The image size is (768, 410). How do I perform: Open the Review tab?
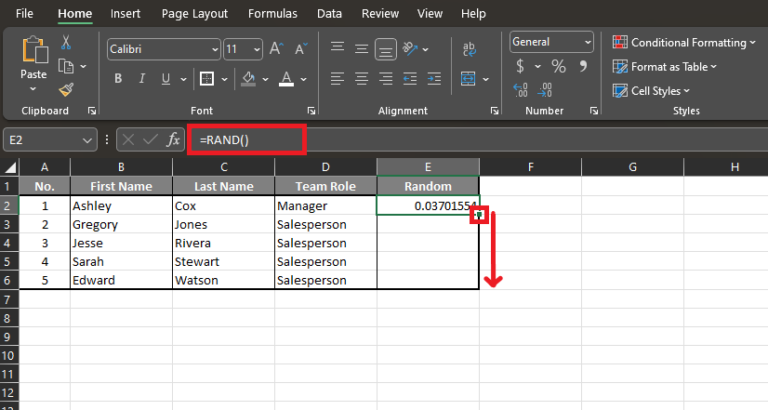point(380,14)
